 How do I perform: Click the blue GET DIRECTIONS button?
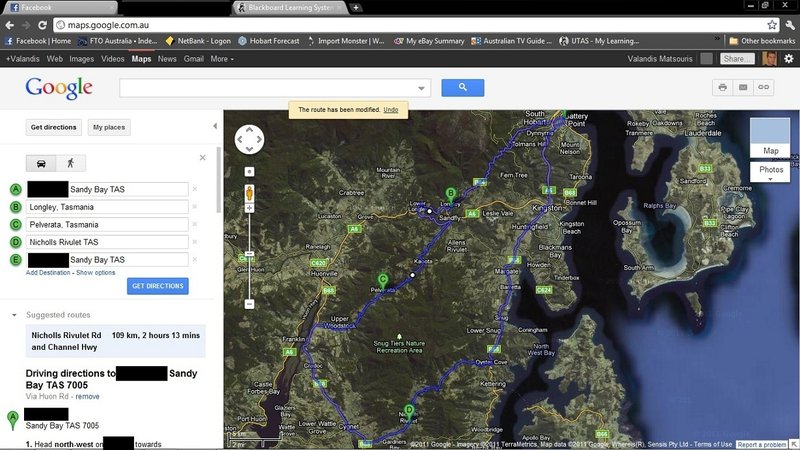[x=158, y=286]
